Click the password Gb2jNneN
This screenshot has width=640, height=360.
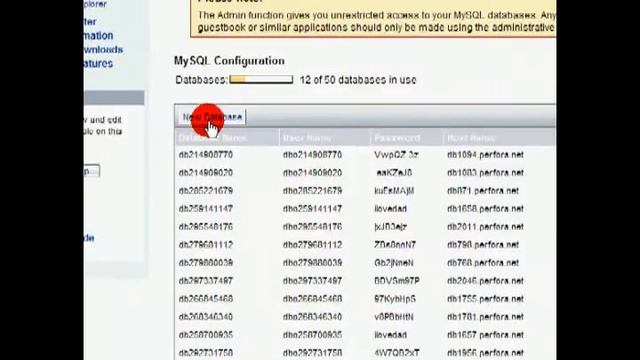(393, 262)
